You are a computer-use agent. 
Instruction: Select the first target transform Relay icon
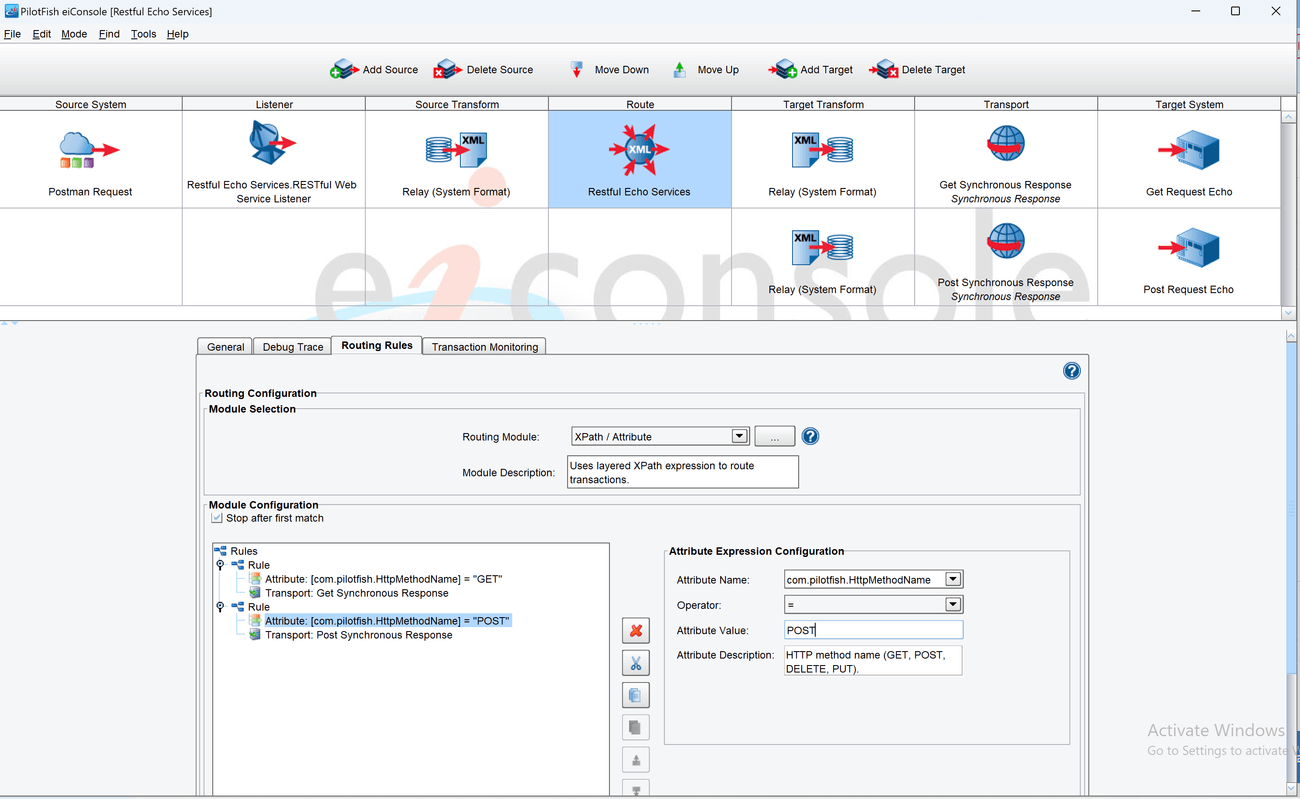pos(822,148)
